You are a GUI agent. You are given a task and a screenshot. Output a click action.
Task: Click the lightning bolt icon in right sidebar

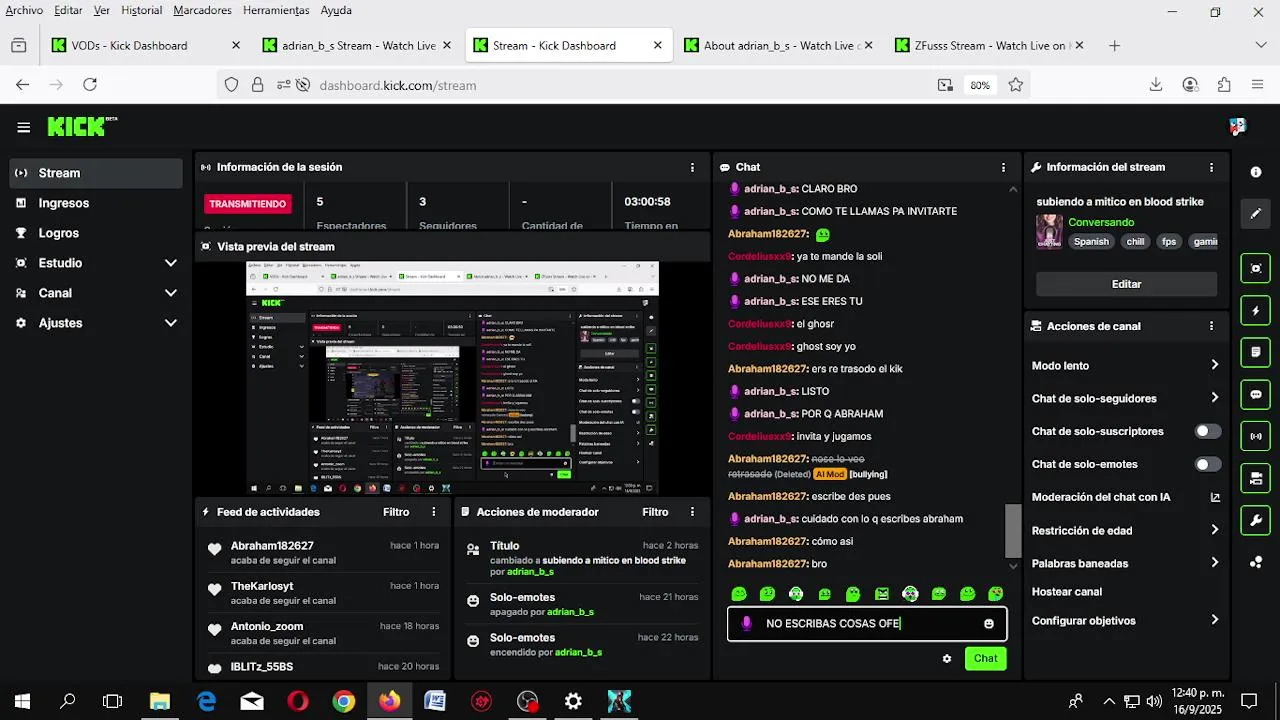click(x=1256, y=310)
